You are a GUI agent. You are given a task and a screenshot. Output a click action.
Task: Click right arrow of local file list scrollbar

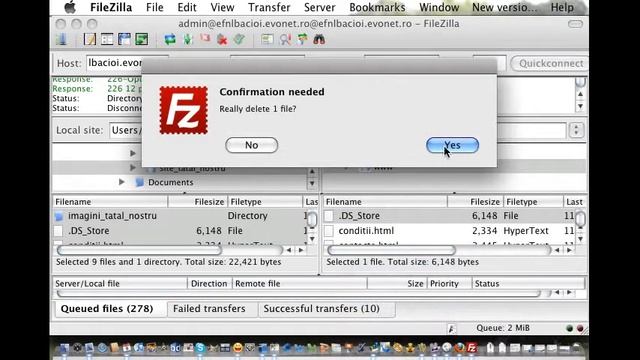(x=301, y=250)
